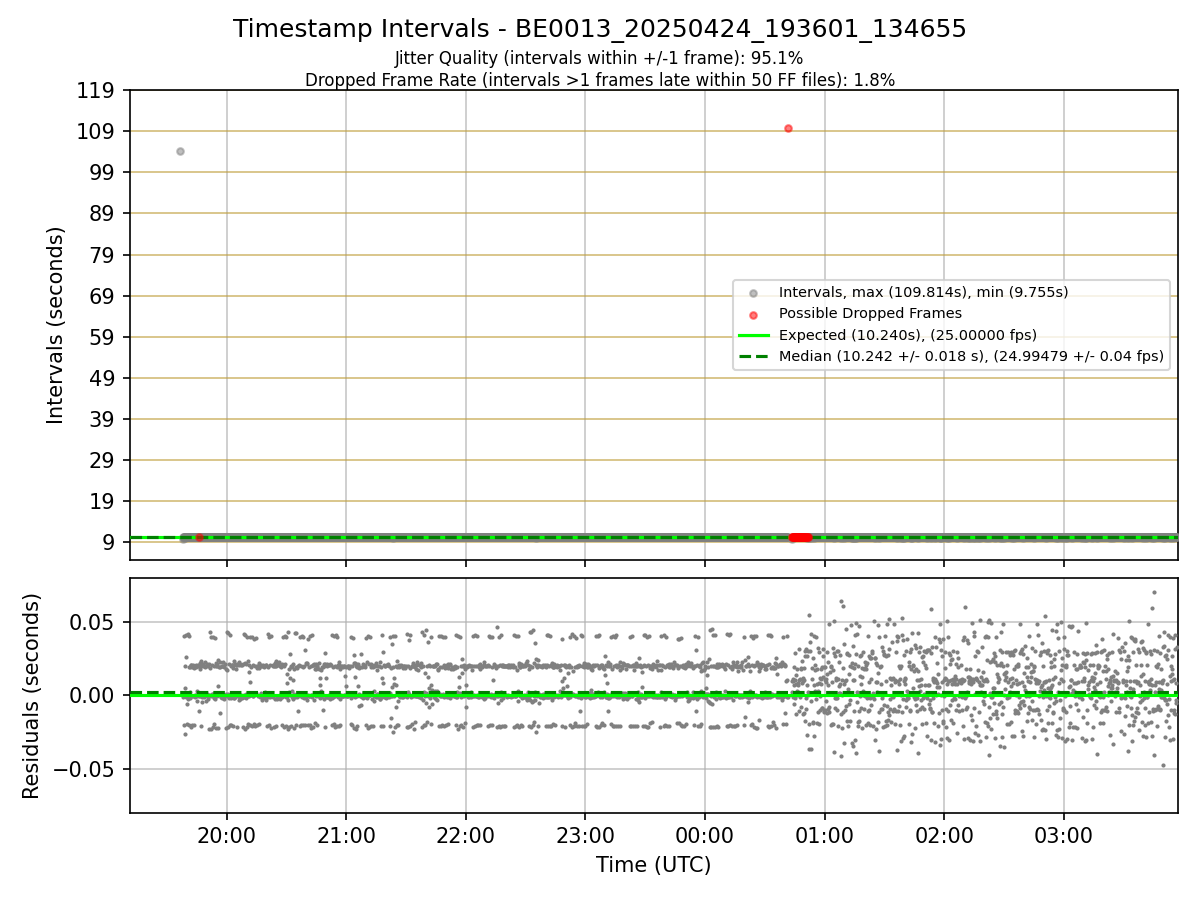Click the '20:00' x-axis tick label
Screen dimensions: 1200x900
(x=226, y=836)
